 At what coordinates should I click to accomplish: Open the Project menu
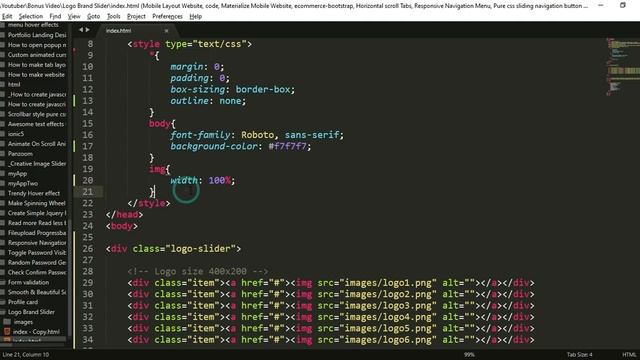coord(136,16)
